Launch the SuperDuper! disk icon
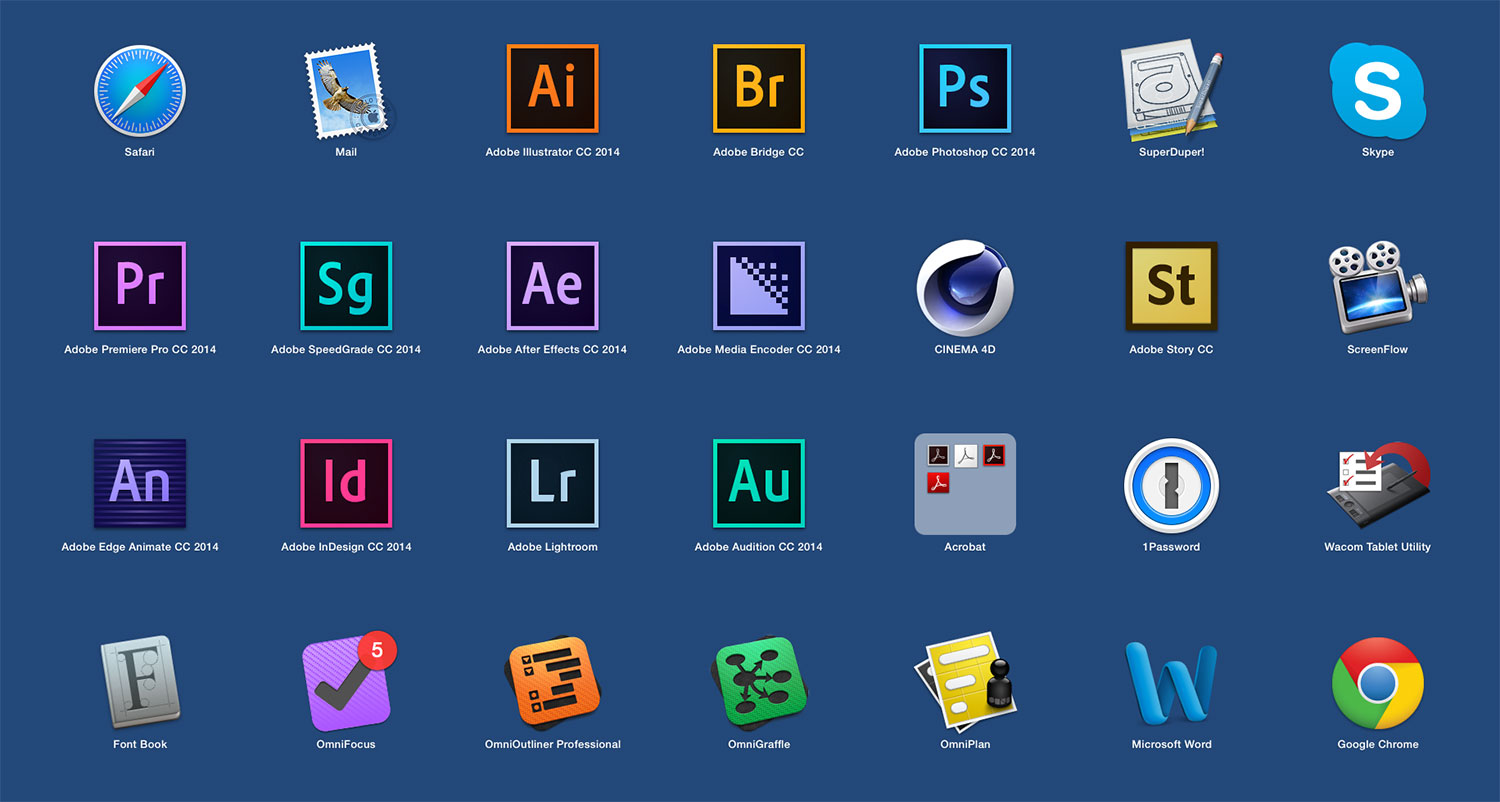Image resolution: width=1500 pixels, height=802 pixels. pyautogui.click(x=1172, y=89)
